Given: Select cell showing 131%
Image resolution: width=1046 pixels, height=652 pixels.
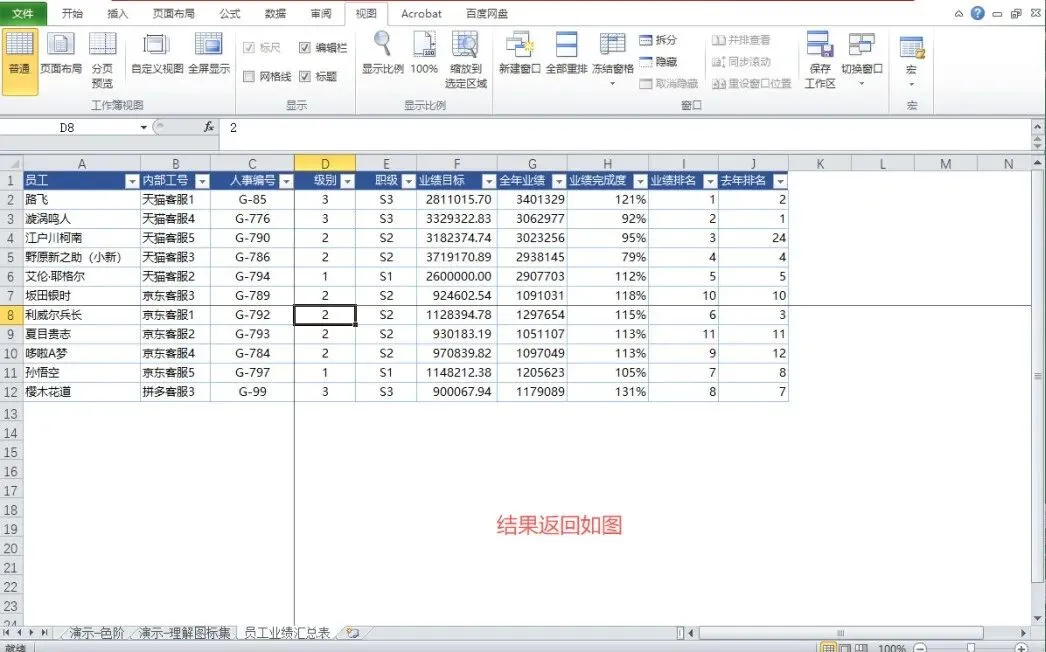Looking at the screenshot, I should pyautogui.click(x=608, y=392).
